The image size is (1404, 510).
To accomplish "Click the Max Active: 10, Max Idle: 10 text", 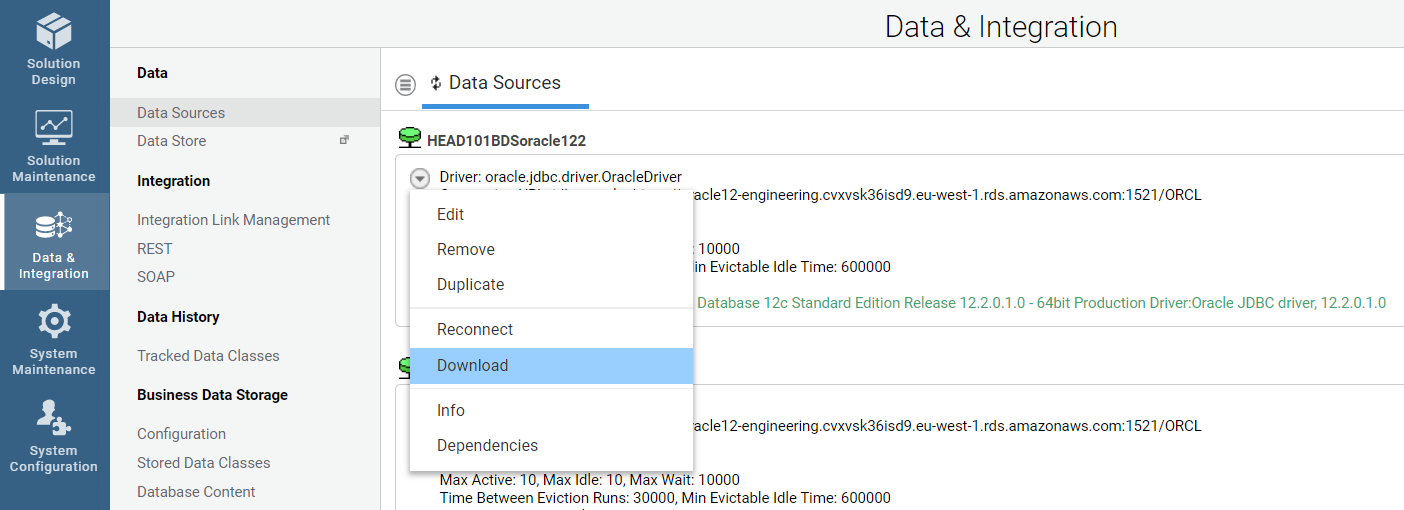I will coord(590,480).
